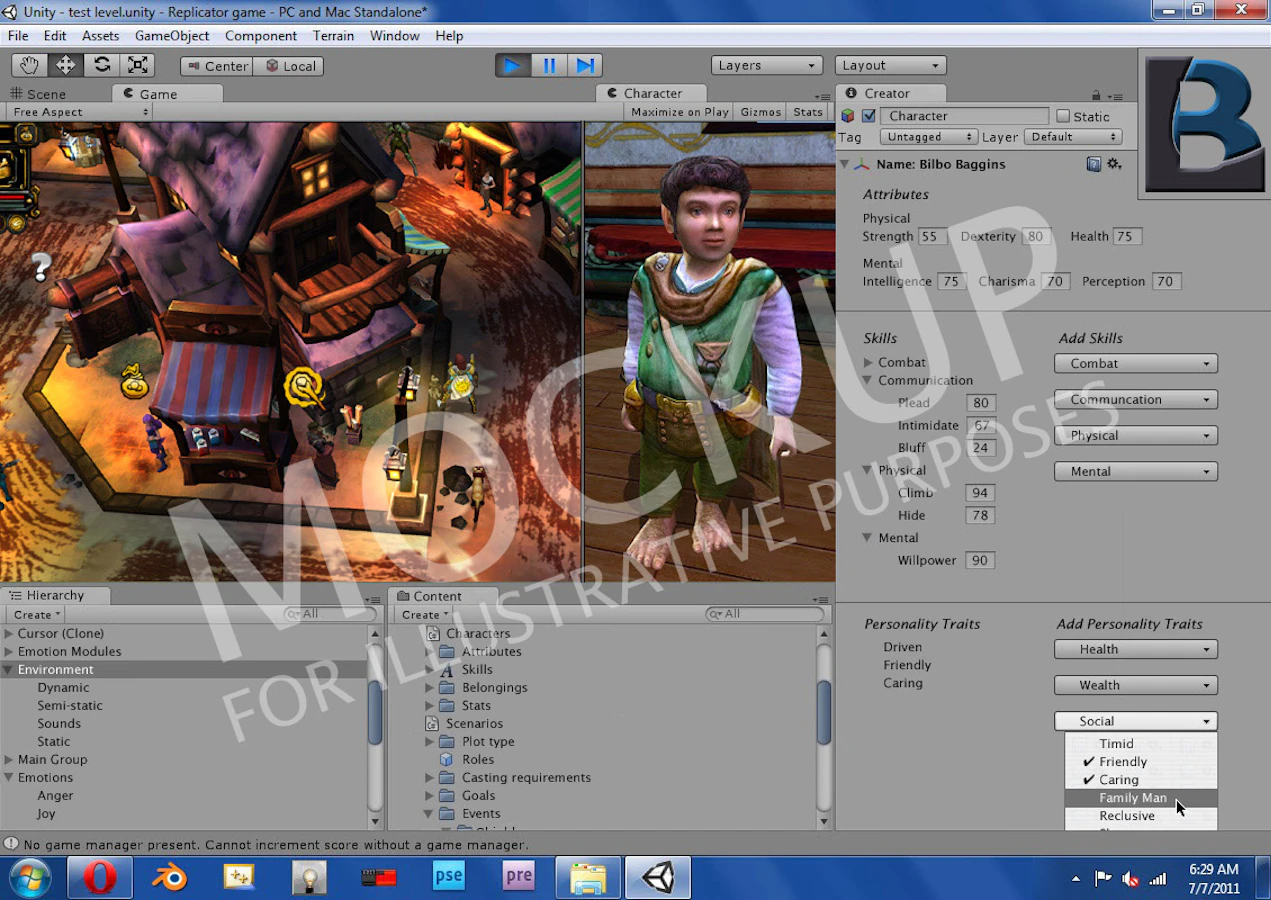
Task: Click the Pause button
Action: tap(549, 65)
